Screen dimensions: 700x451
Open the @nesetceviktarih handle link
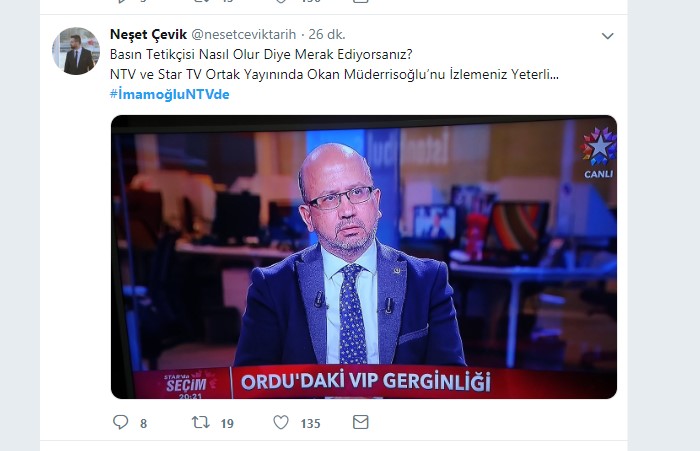click(244, 34)
